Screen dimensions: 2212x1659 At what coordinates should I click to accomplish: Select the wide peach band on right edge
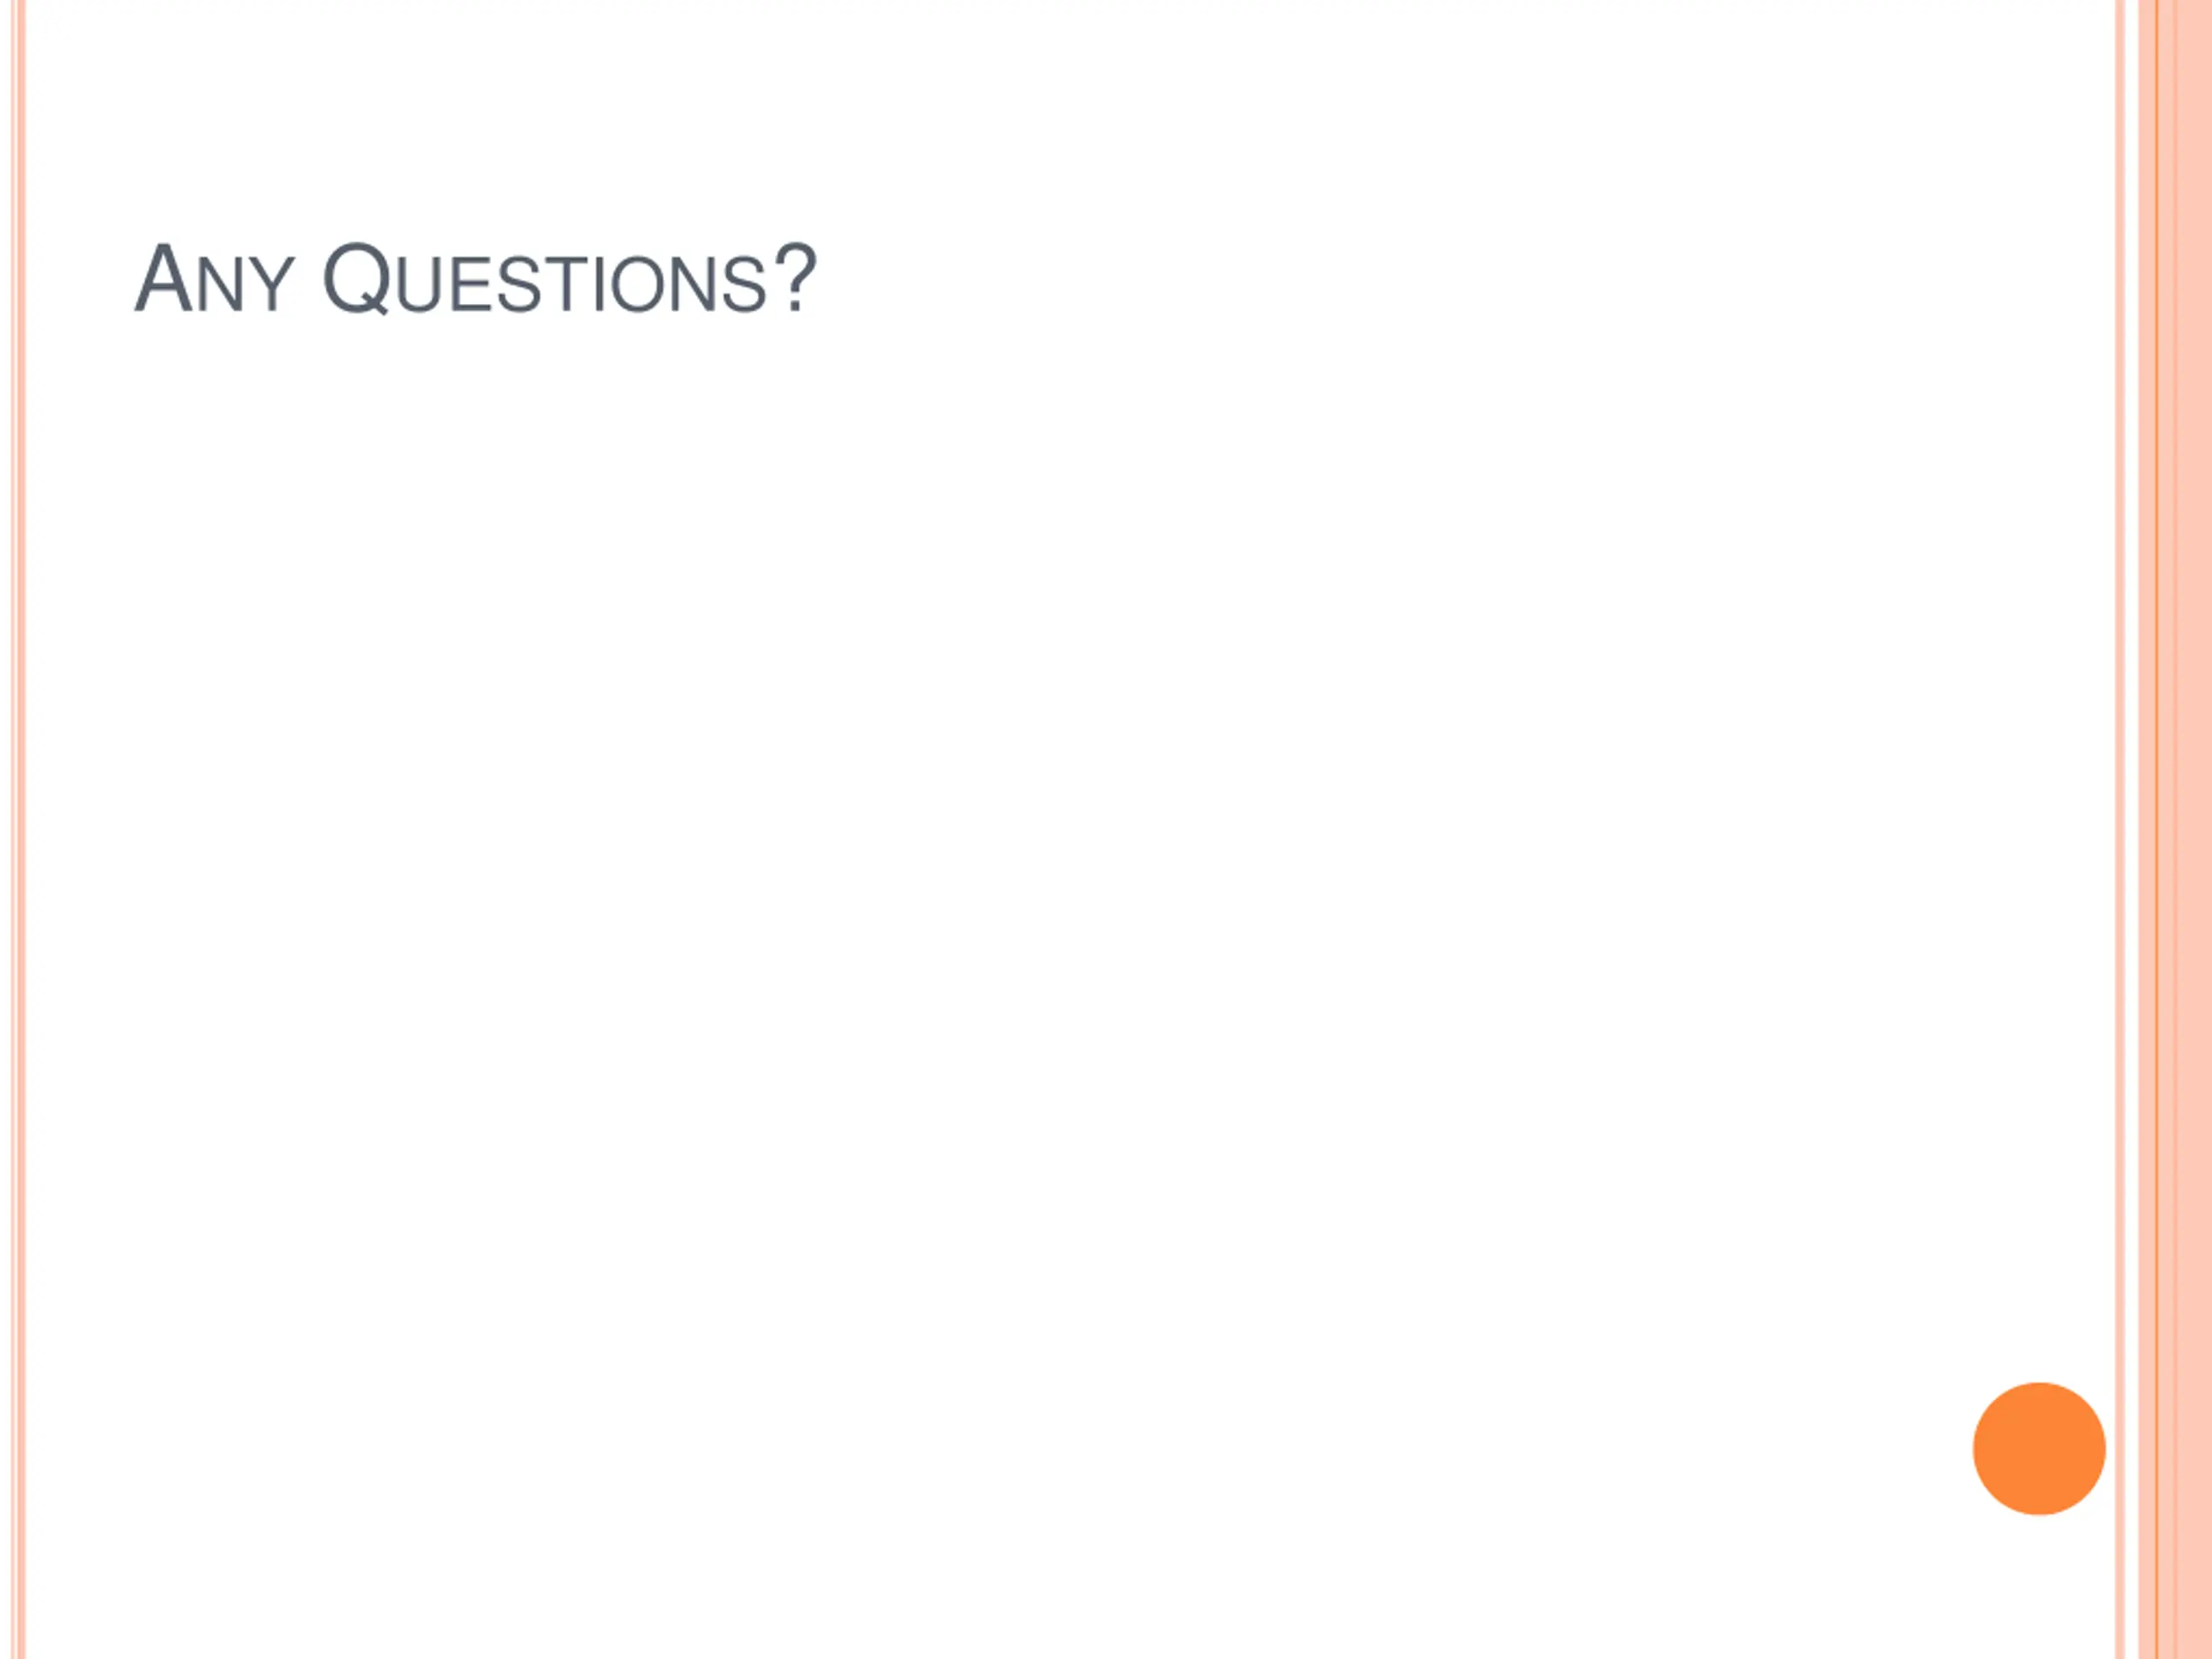(2175, 829)
